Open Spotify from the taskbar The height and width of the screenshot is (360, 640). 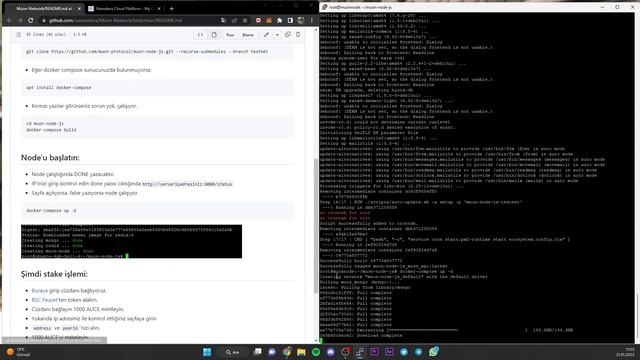[x=316, y=352]
